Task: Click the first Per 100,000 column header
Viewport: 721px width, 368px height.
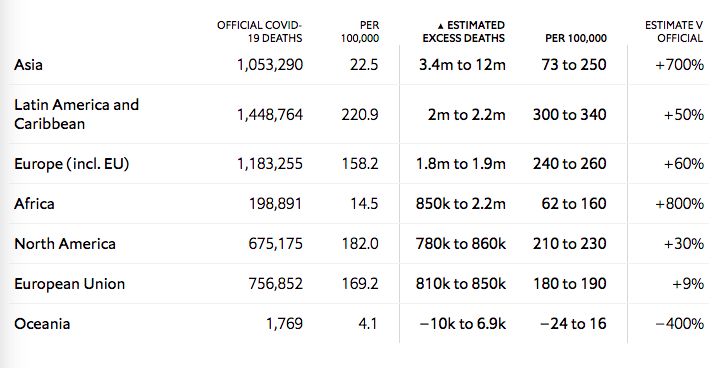Action: [360, 32]
